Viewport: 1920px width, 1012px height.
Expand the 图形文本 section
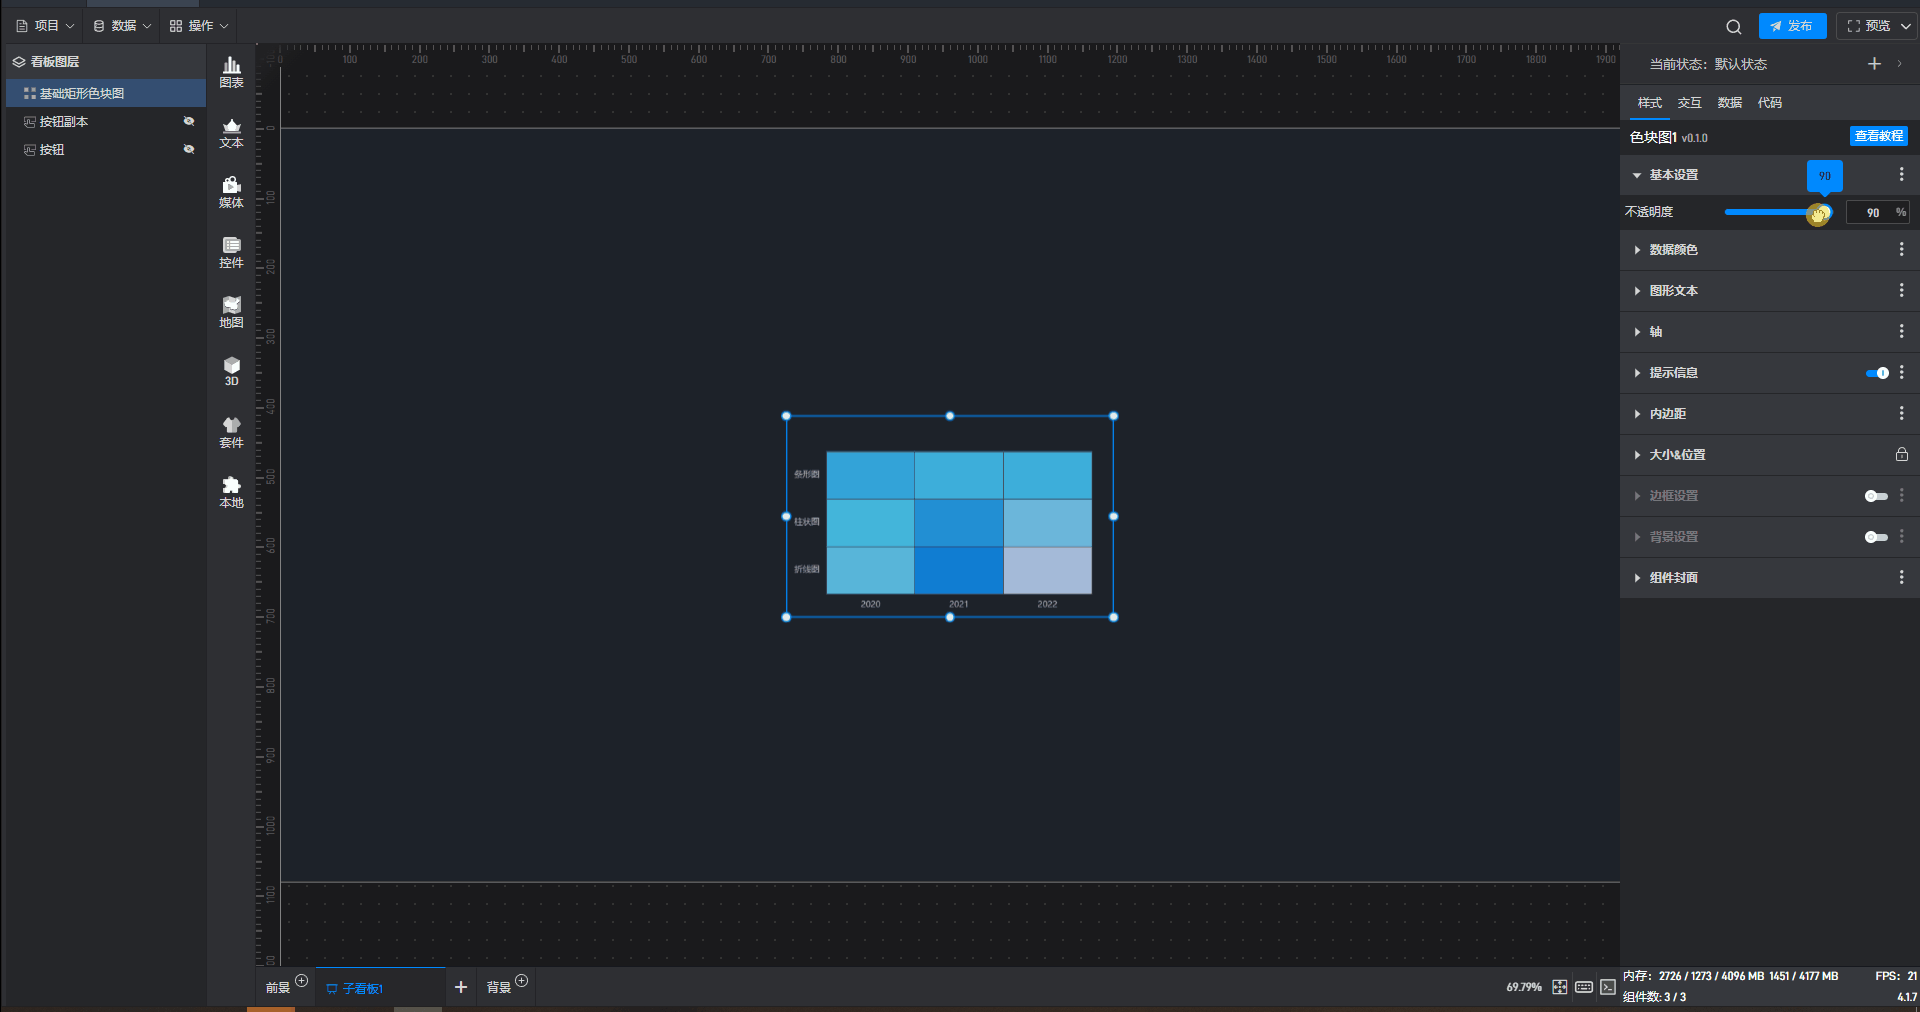point(1673,291)
